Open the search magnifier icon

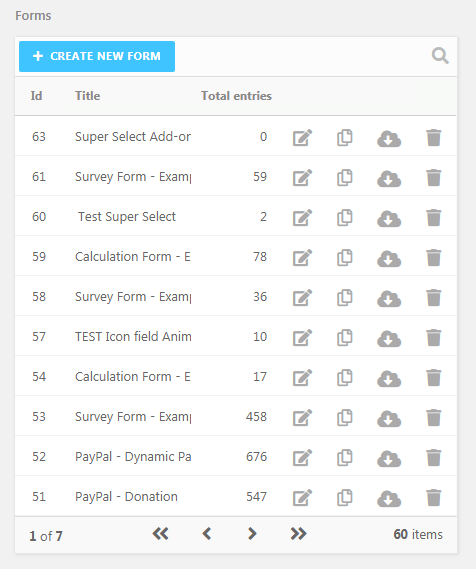tap(440, 56)
